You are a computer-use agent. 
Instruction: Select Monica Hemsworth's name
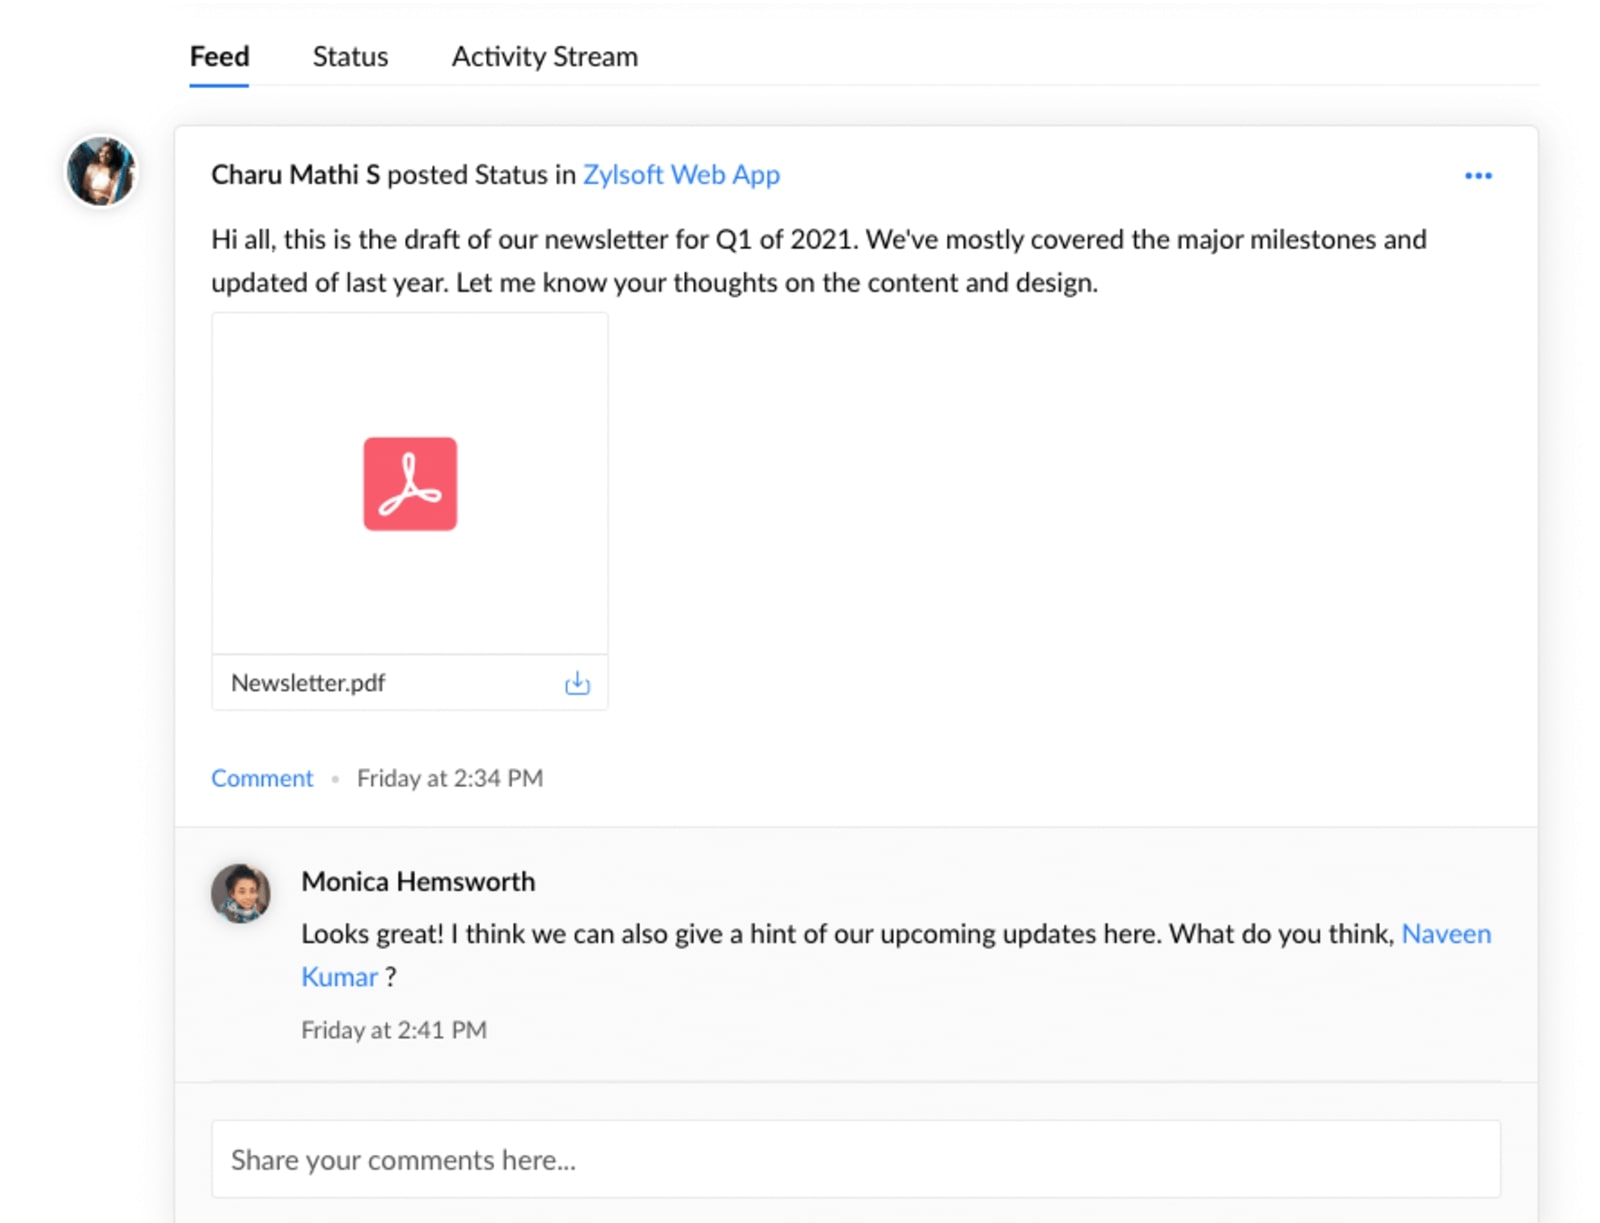(x=417, y=881)
